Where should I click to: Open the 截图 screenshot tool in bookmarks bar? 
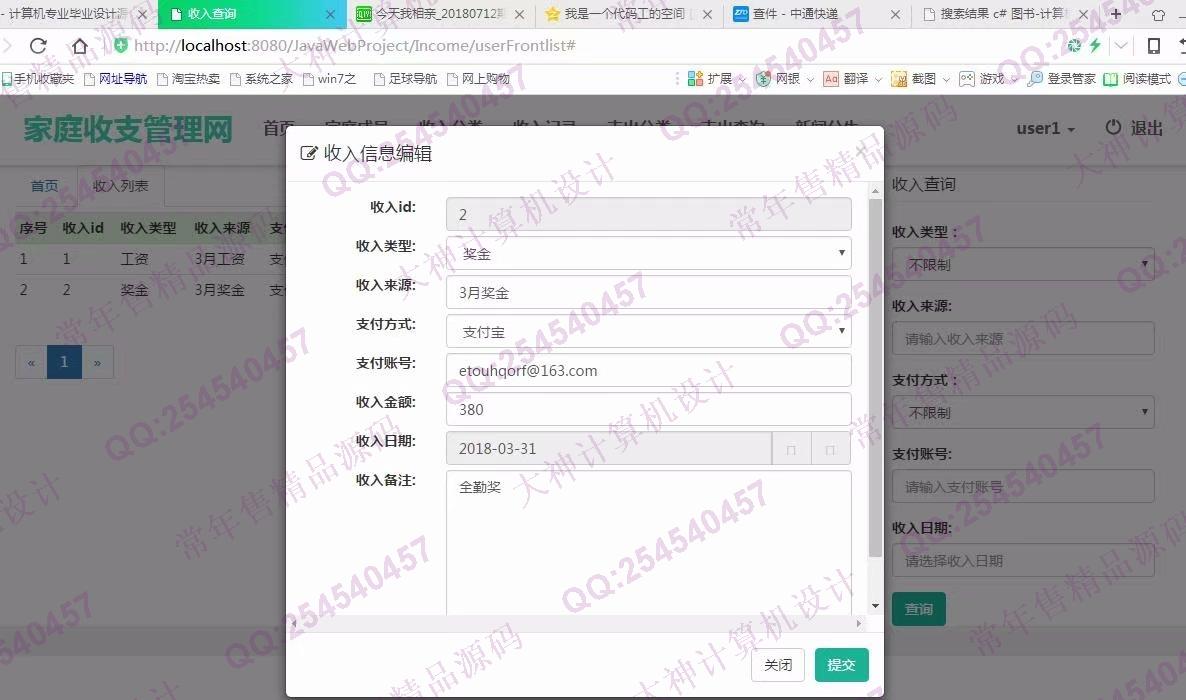(x=916, y=78)
